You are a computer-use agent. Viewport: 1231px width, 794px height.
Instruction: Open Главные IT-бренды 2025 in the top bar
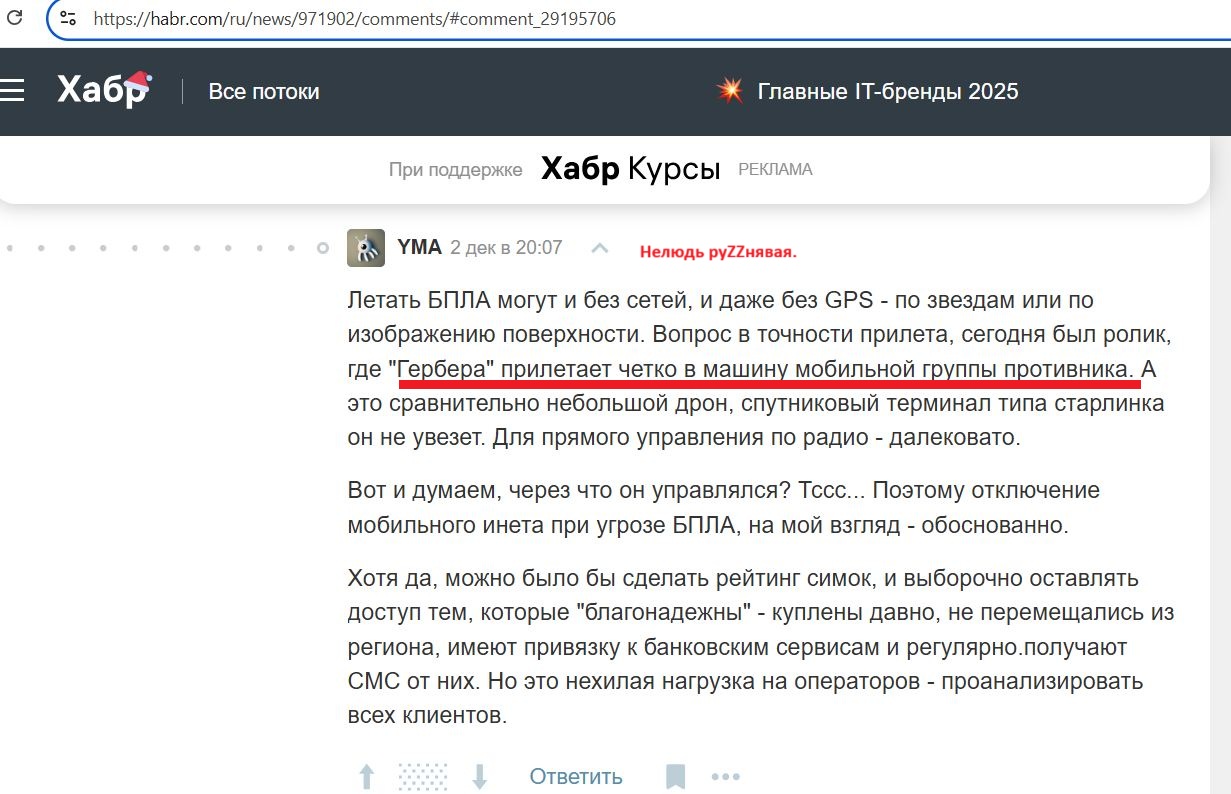click(887, 91)
